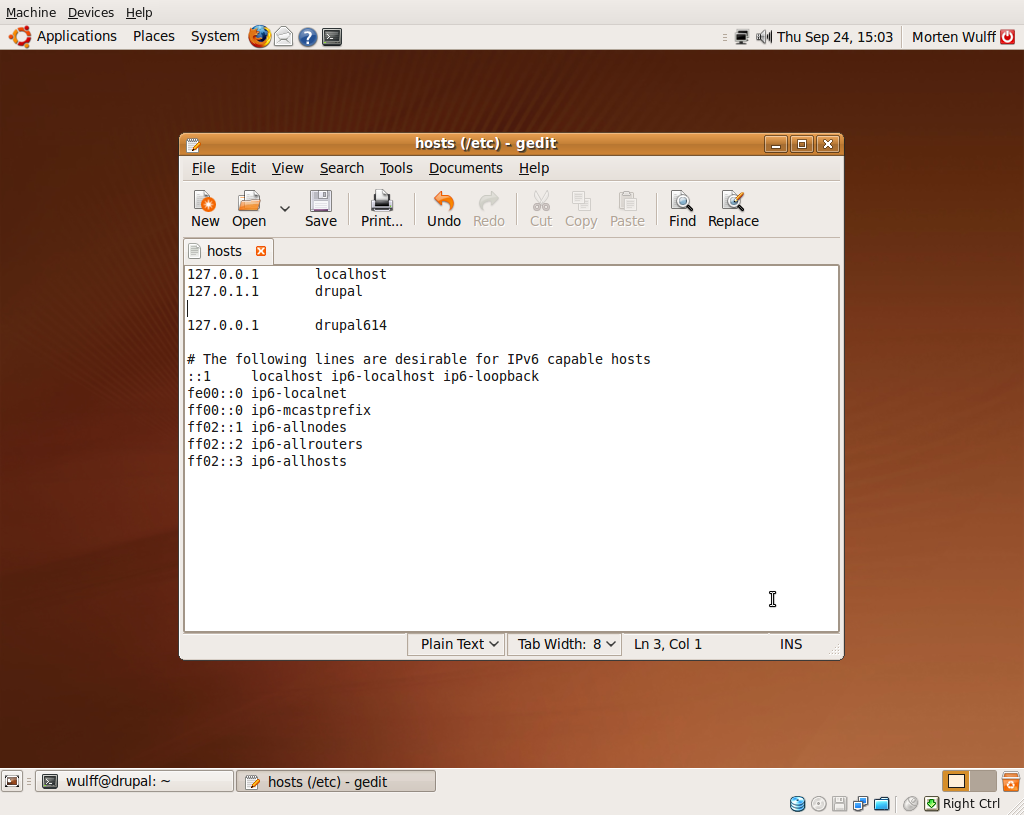
Task: Click the Redo toolbar icon
Action: click(x=488, y=209)
